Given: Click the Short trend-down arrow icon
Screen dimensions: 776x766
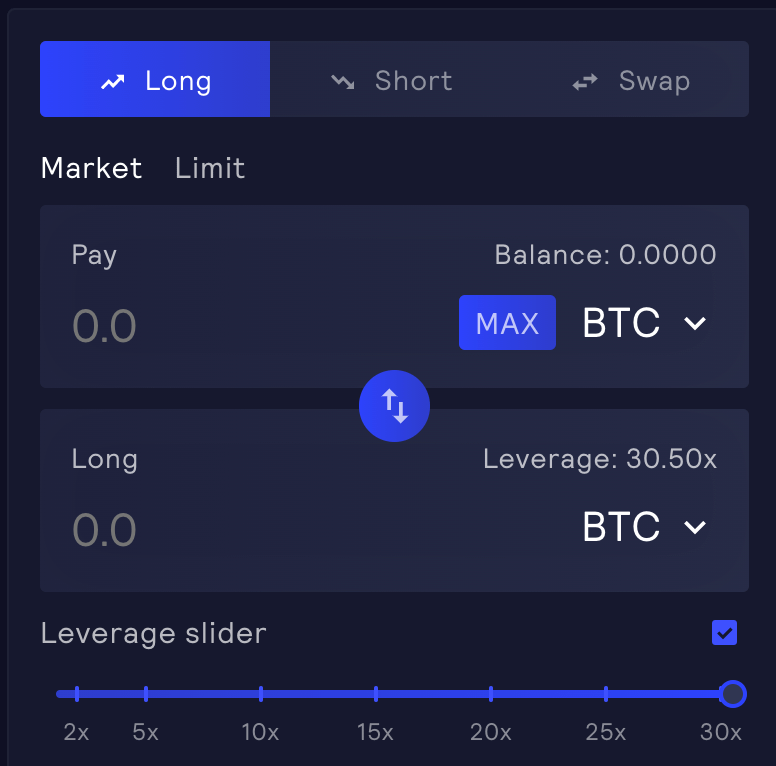Looking at the screenshot, I should click(343, 82).
